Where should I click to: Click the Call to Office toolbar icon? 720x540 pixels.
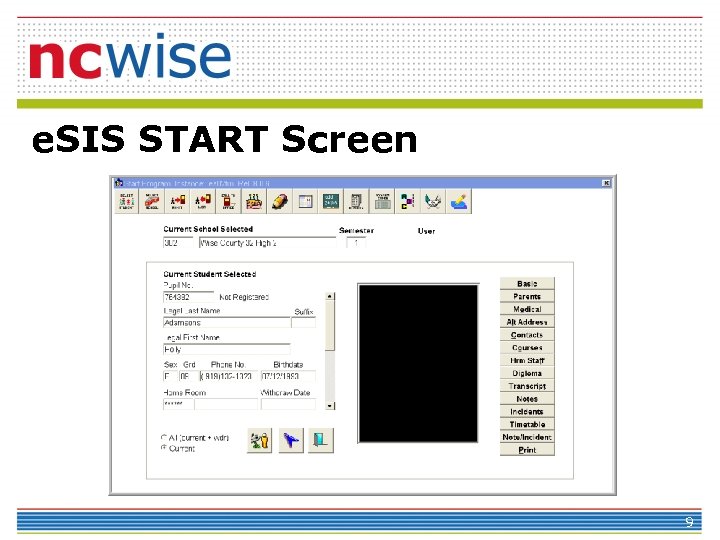[228, 202]
